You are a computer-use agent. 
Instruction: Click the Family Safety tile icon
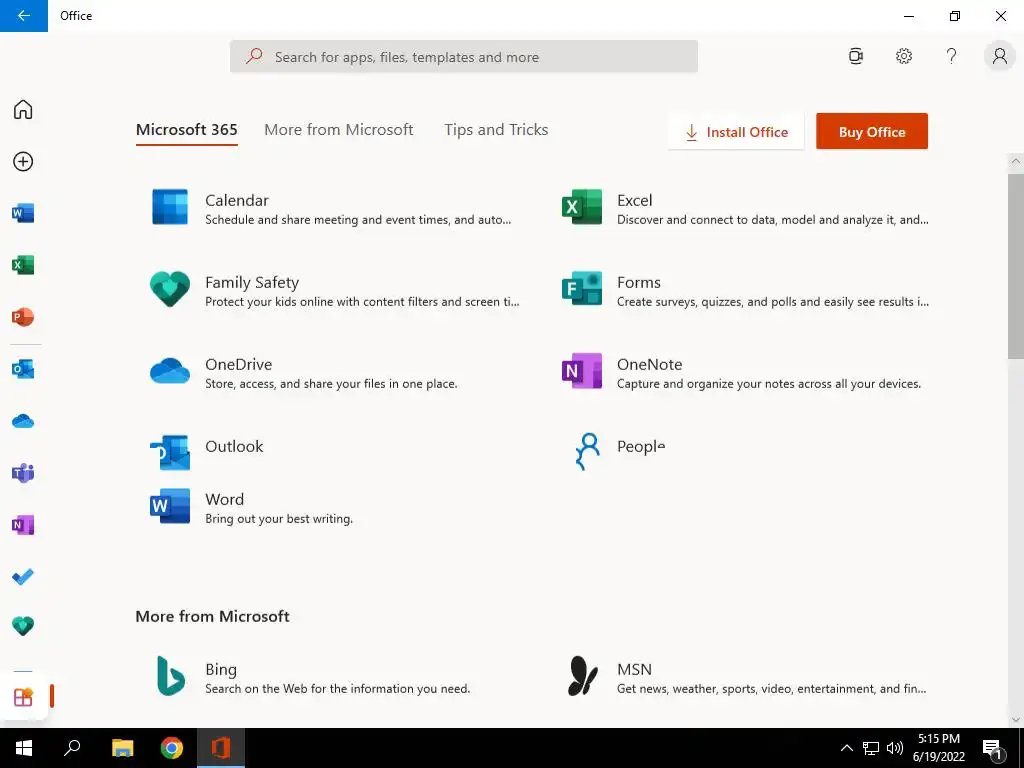[170, 289]
